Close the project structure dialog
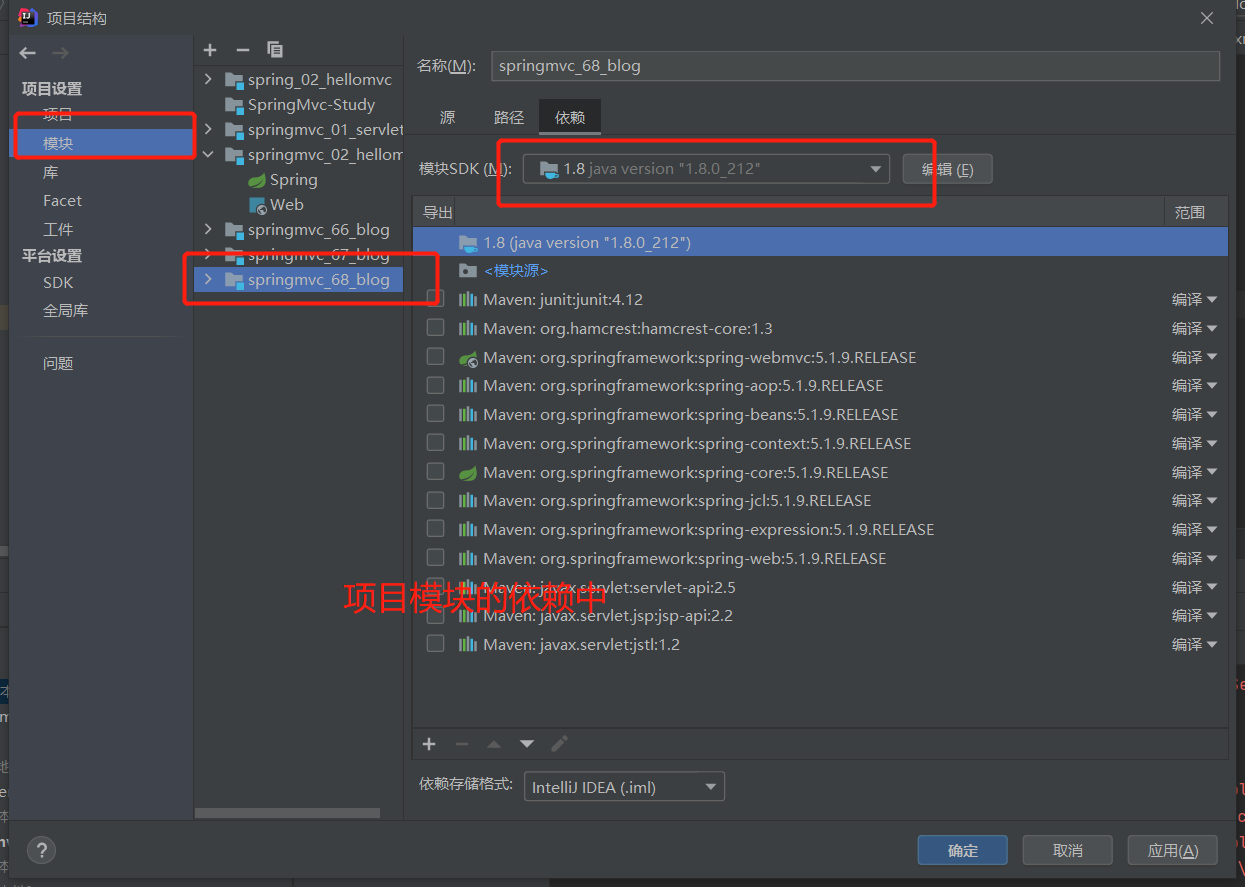The image size is (1245, 887). tap(1208, 18)
